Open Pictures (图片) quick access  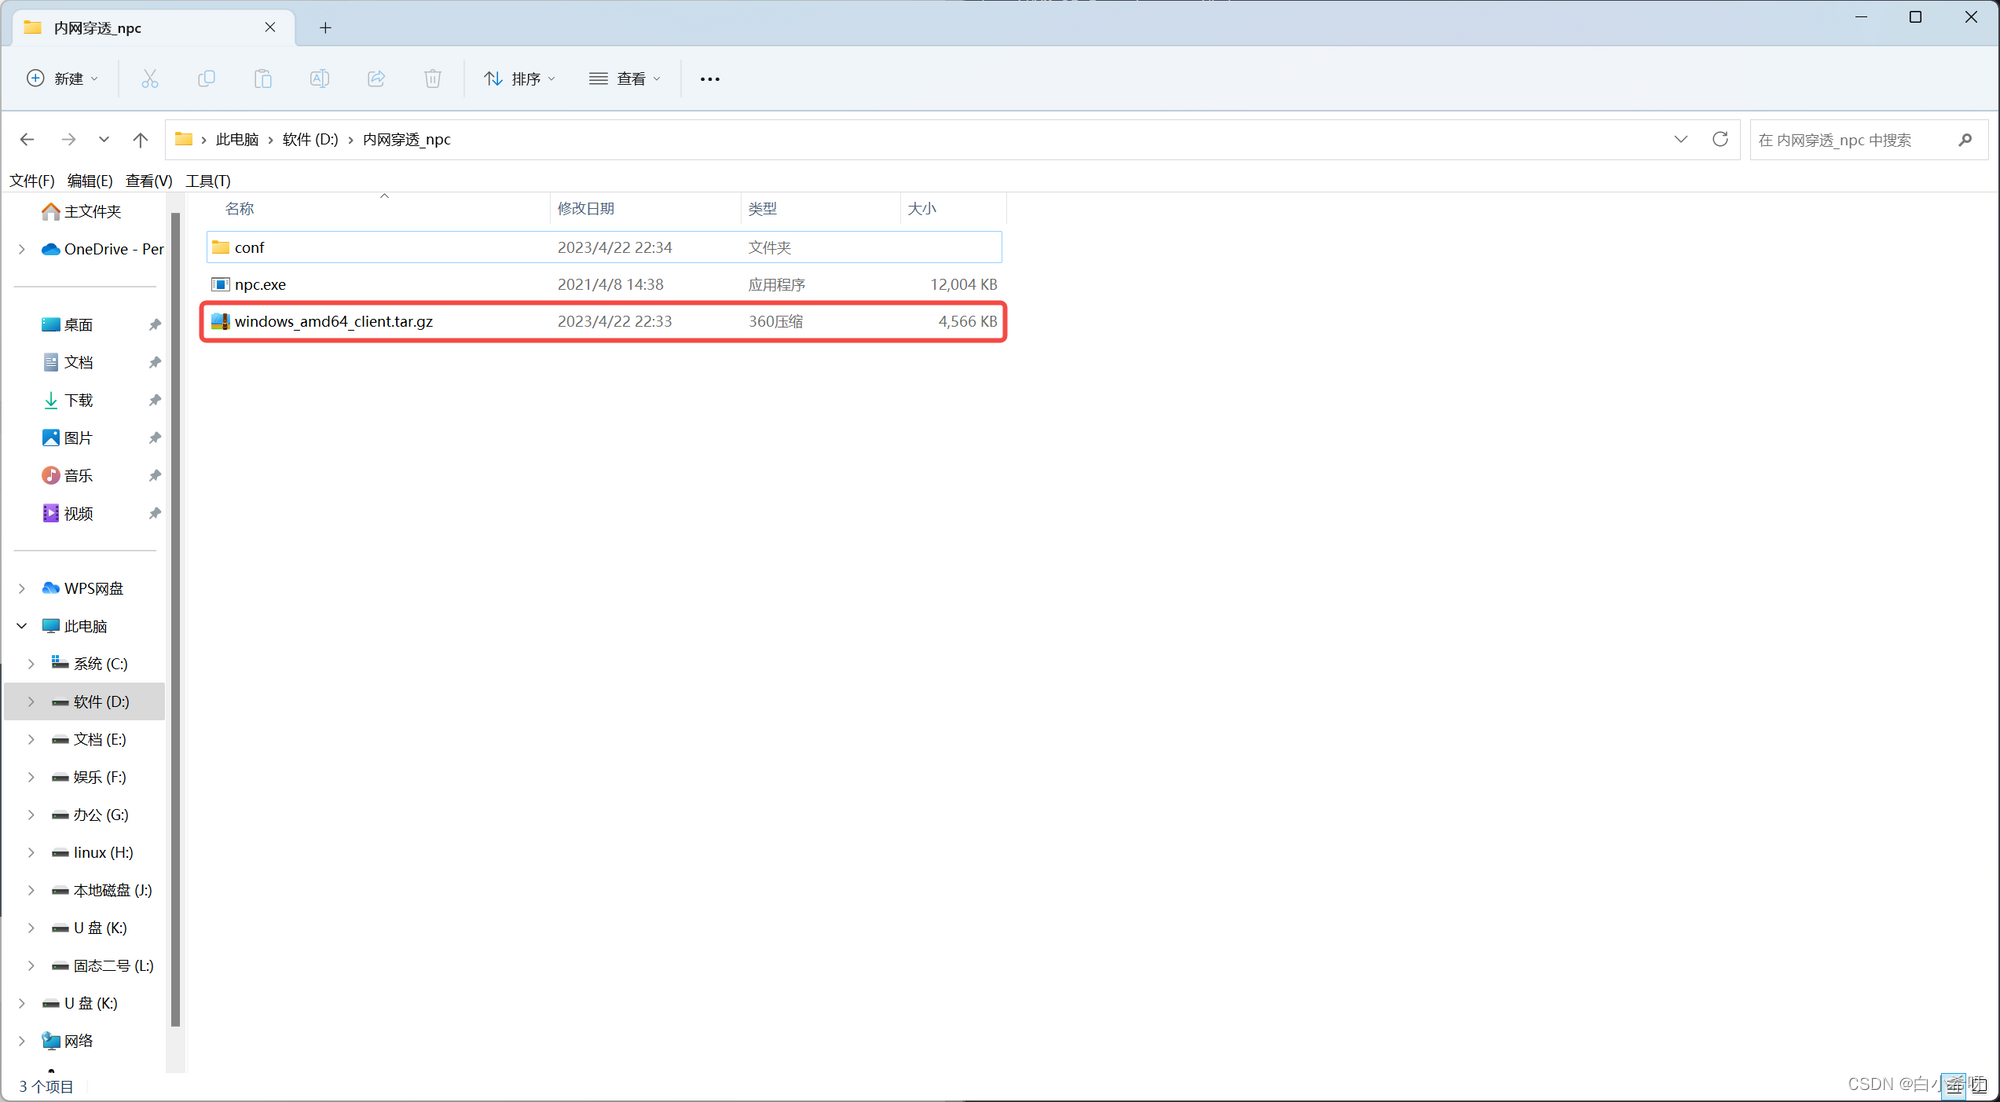68,438
